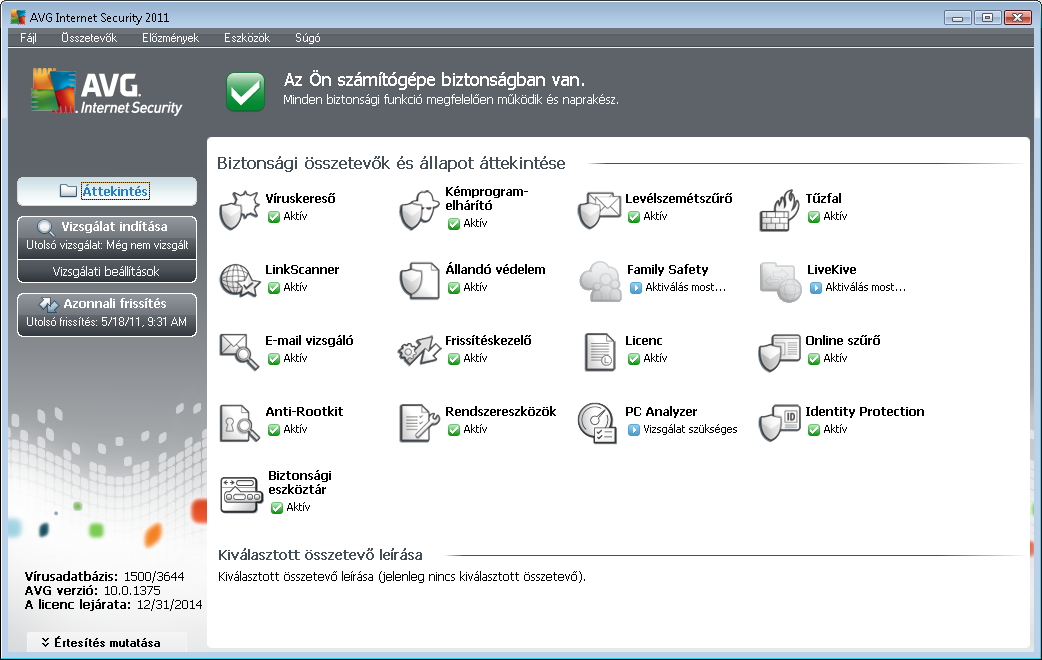Click the magnifier icon on Vizsgálat indítása
This screenshot has width=1042, height=660.
(46, 227)
